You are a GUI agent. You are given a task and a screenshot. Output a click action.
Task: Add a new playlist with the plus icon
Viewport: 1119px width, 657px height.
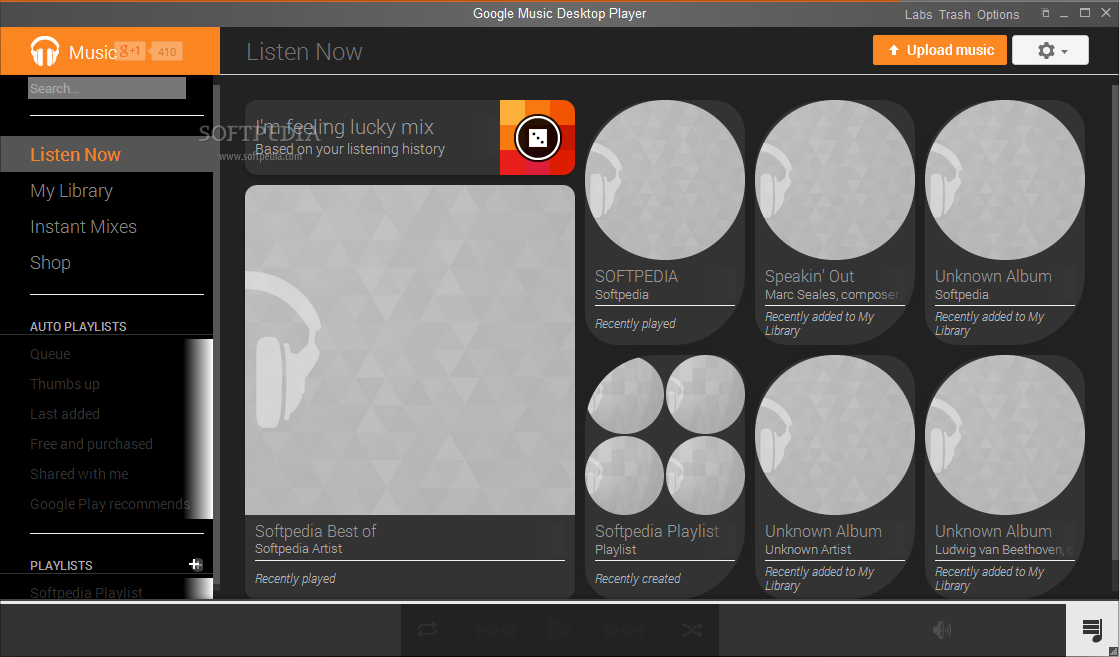click(195, 564)
